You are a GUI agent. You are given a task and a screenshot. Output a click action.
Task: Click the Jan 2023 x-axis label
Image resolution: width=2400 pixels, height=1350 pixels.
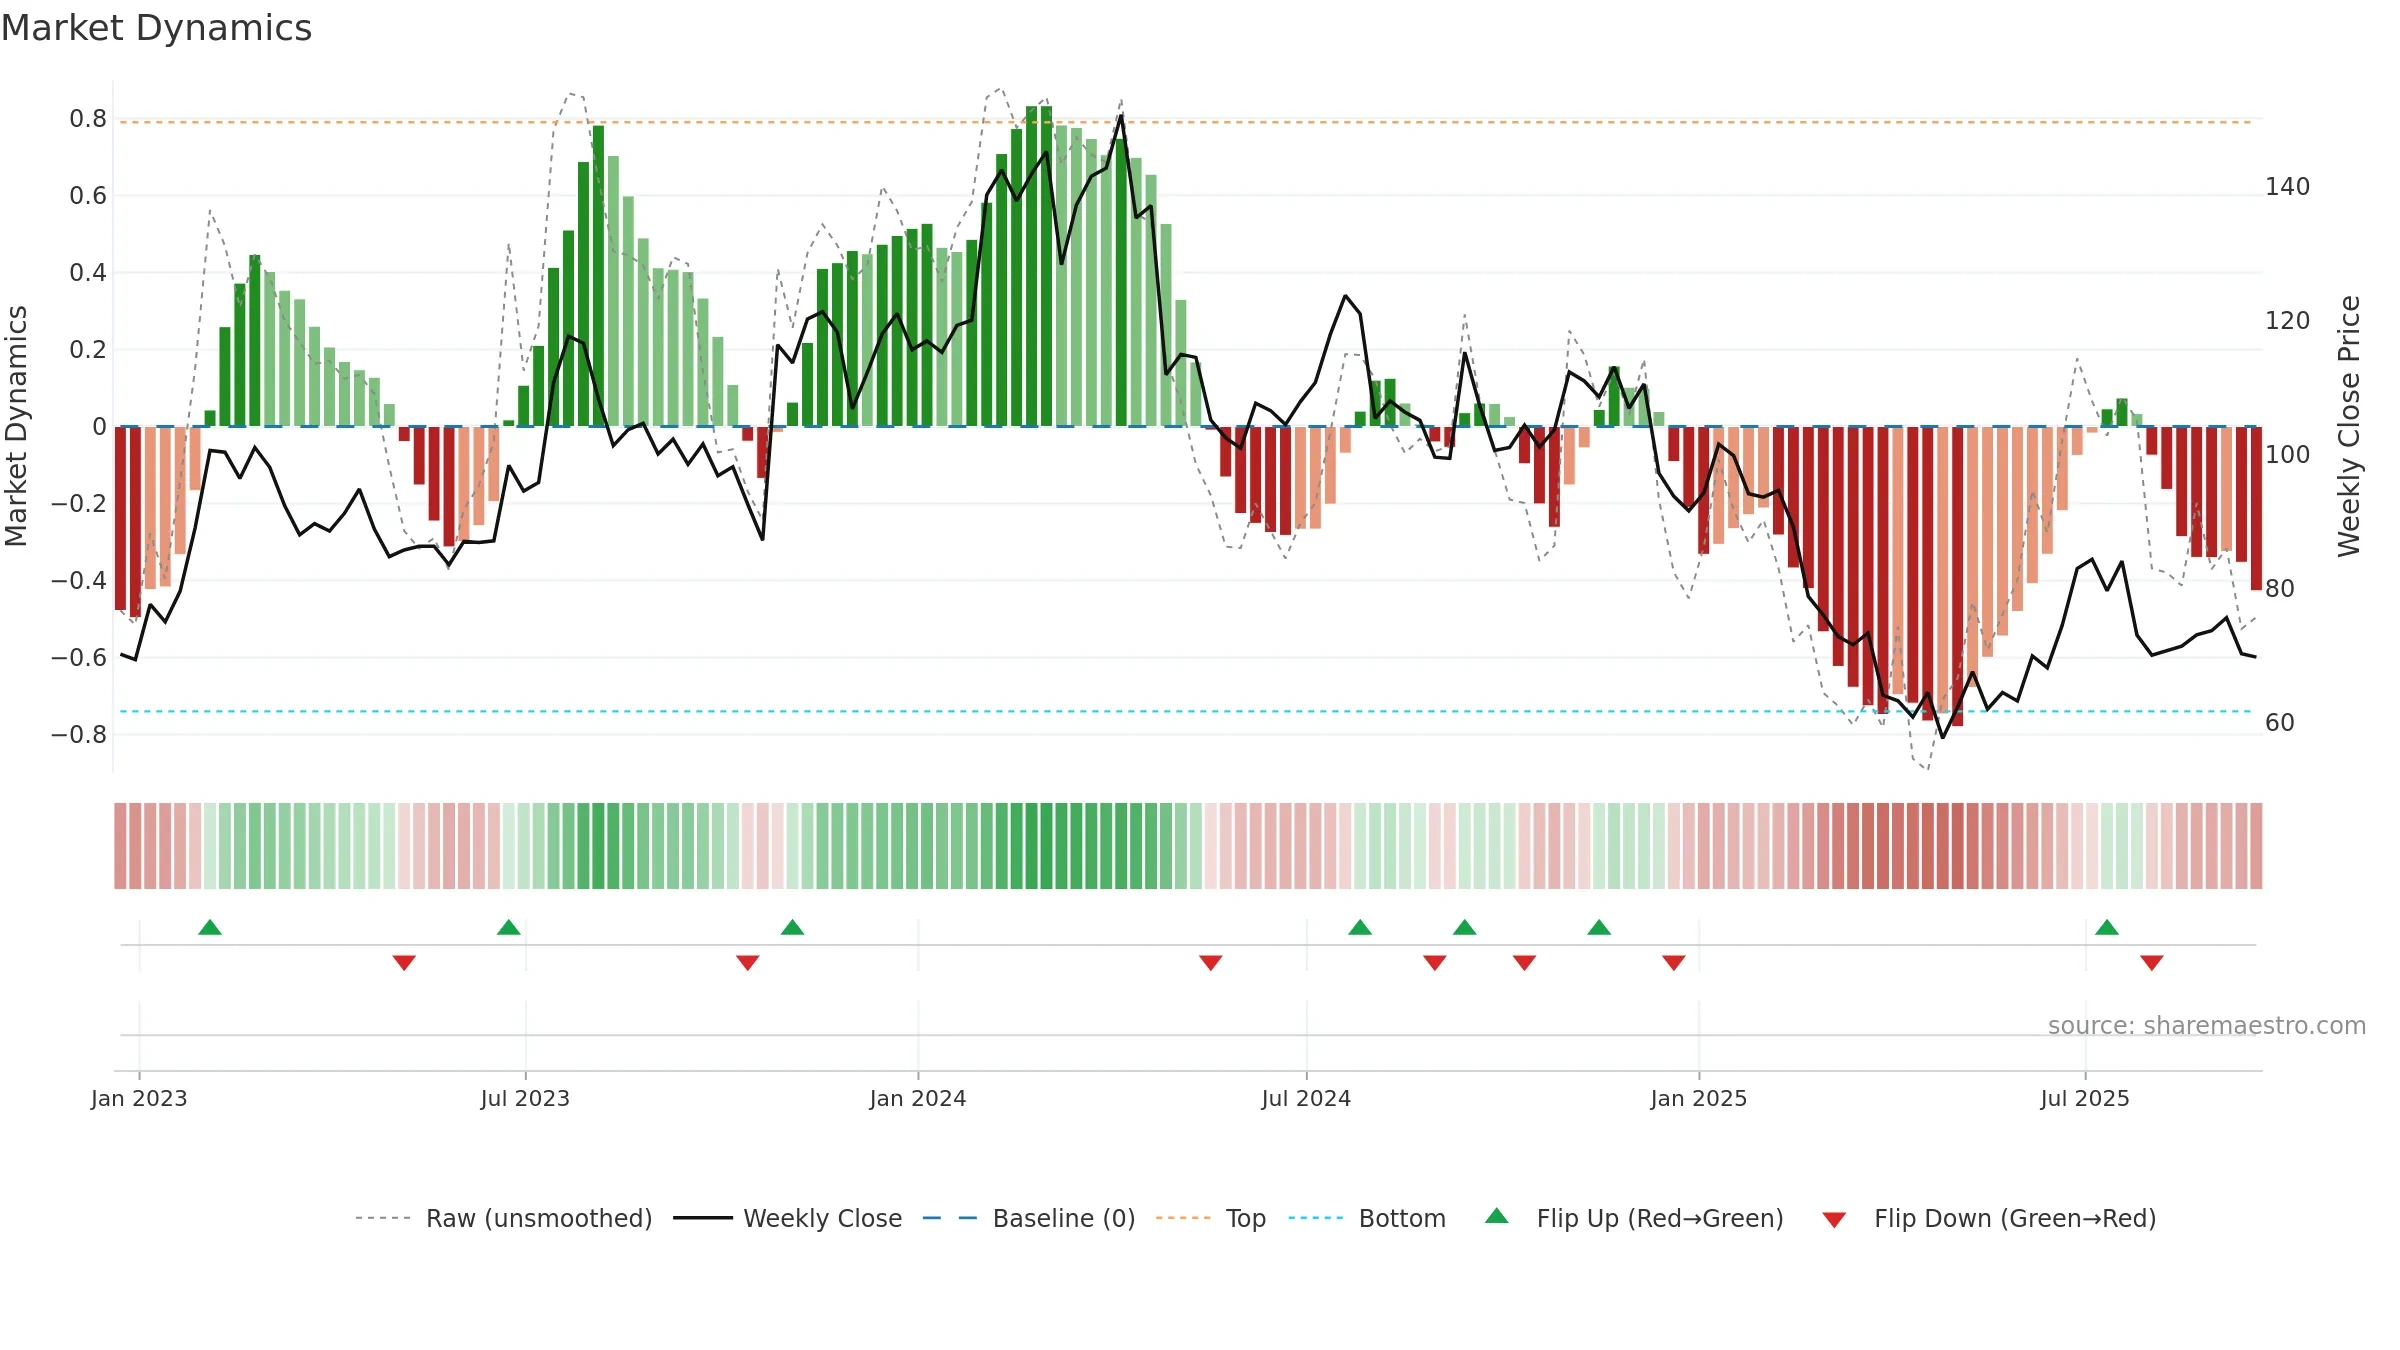pos(139,1098)
